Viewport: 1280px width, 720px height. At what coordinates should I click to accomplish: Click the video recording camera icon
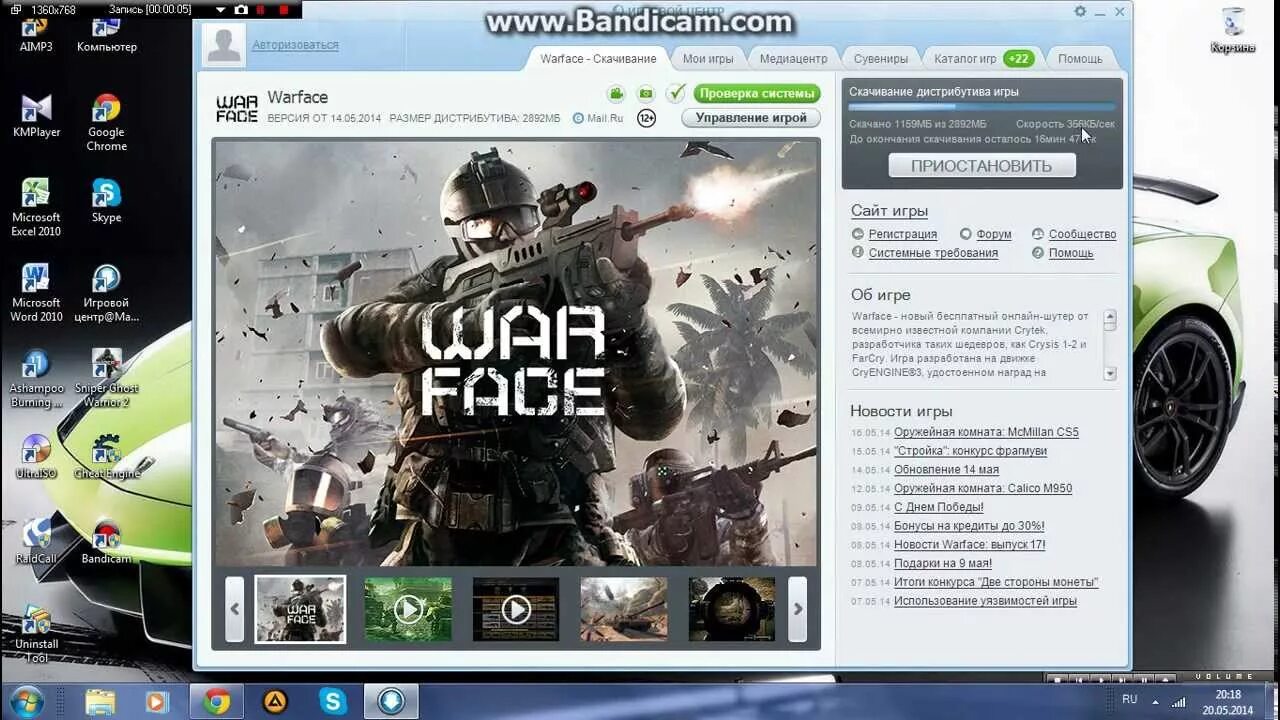[x=616, y=93]
